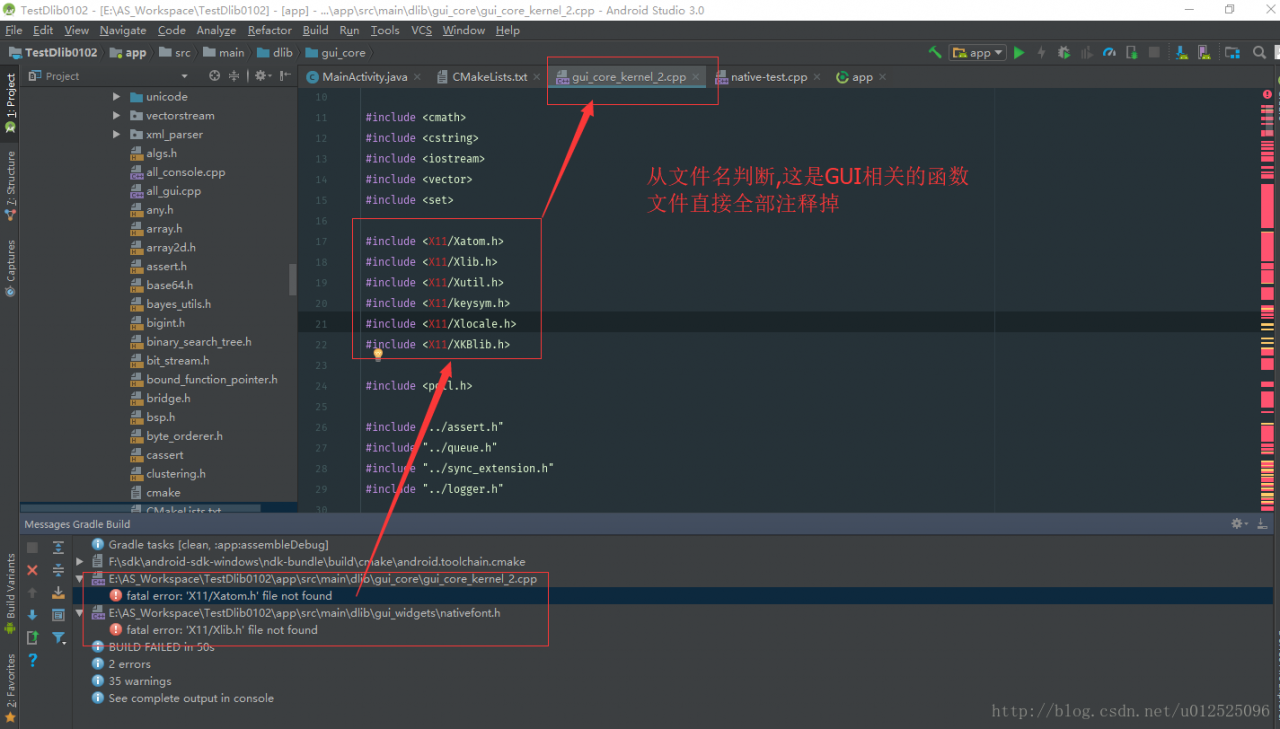Click the Stop square icon in the main toolbar
Image resolution: width=1280 pixels, height=729 pixels.
point(1154,53)
